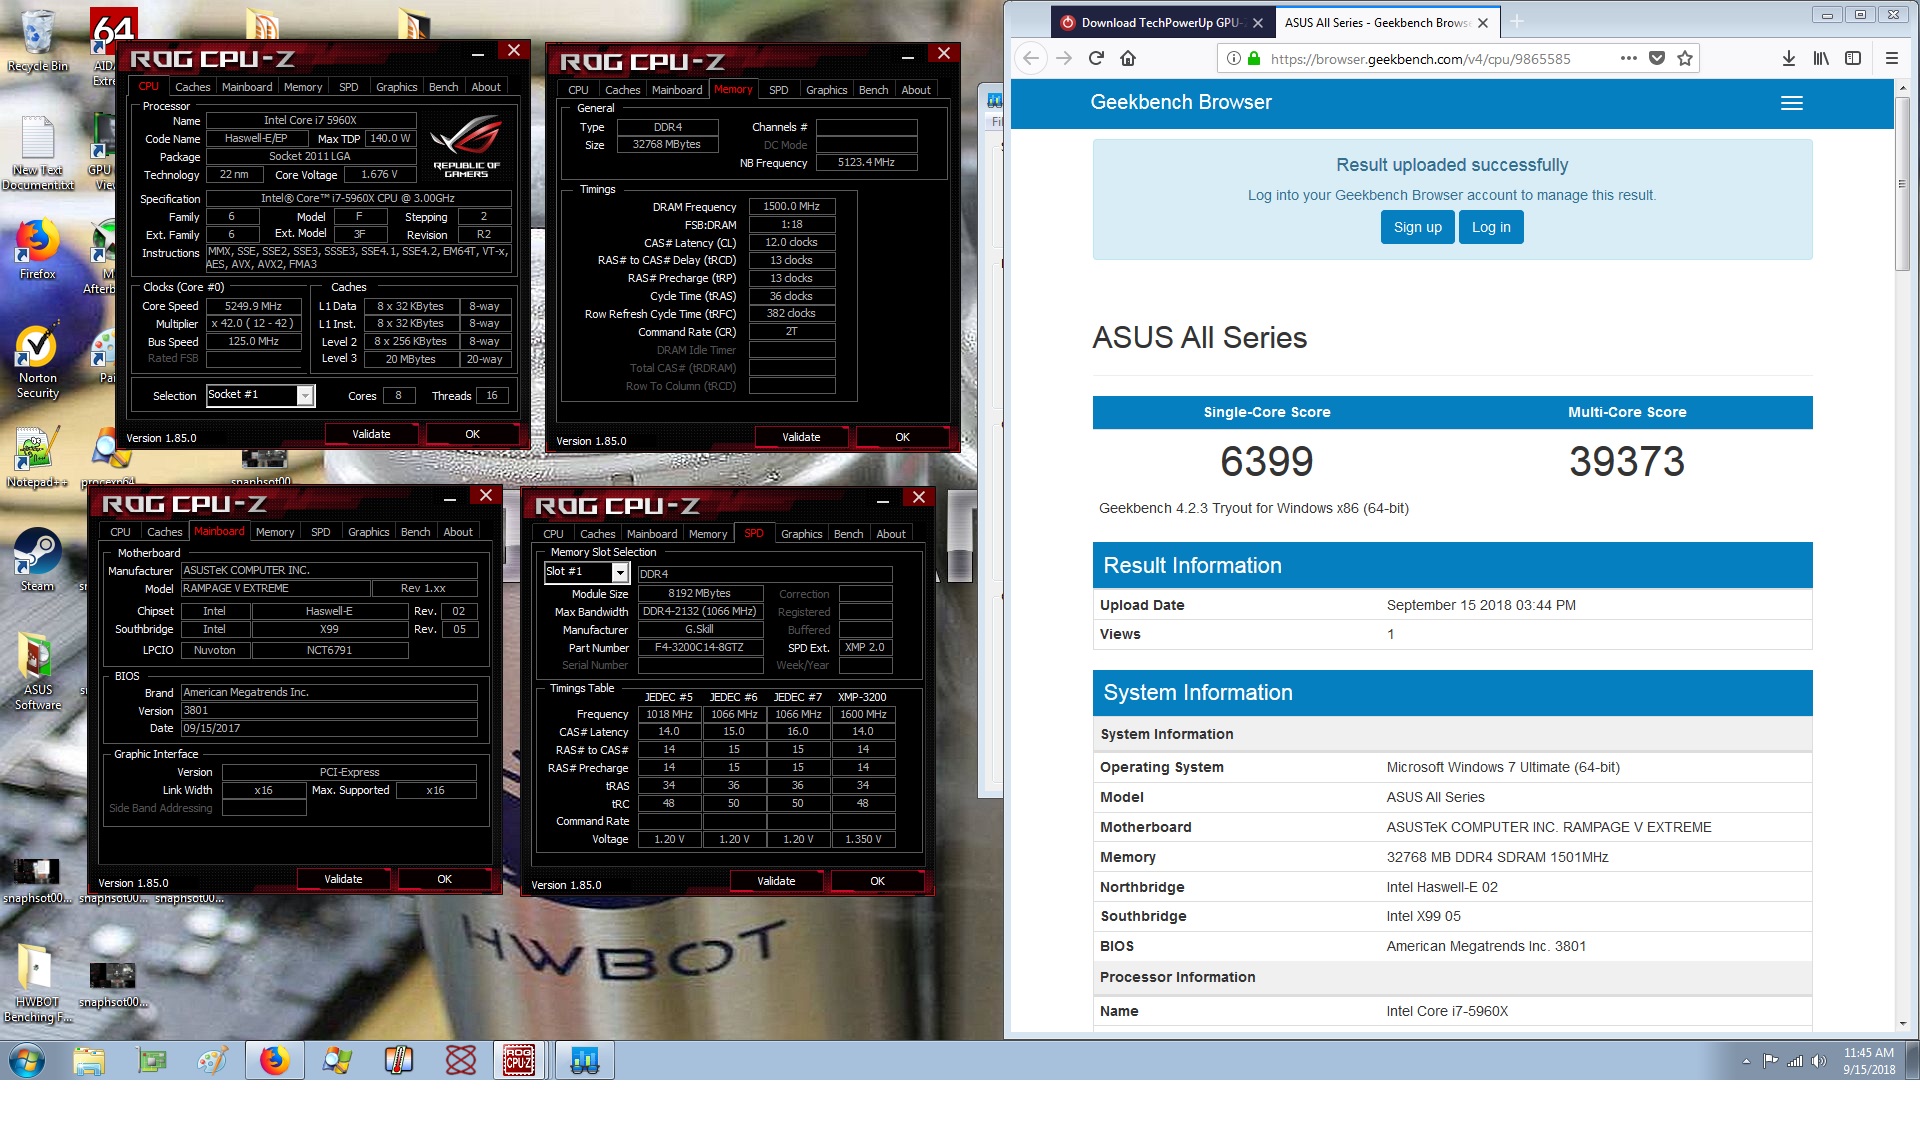Open the Firefox library icon
Viewport: 1920px width, 1134px height.
coord(1821,58)
